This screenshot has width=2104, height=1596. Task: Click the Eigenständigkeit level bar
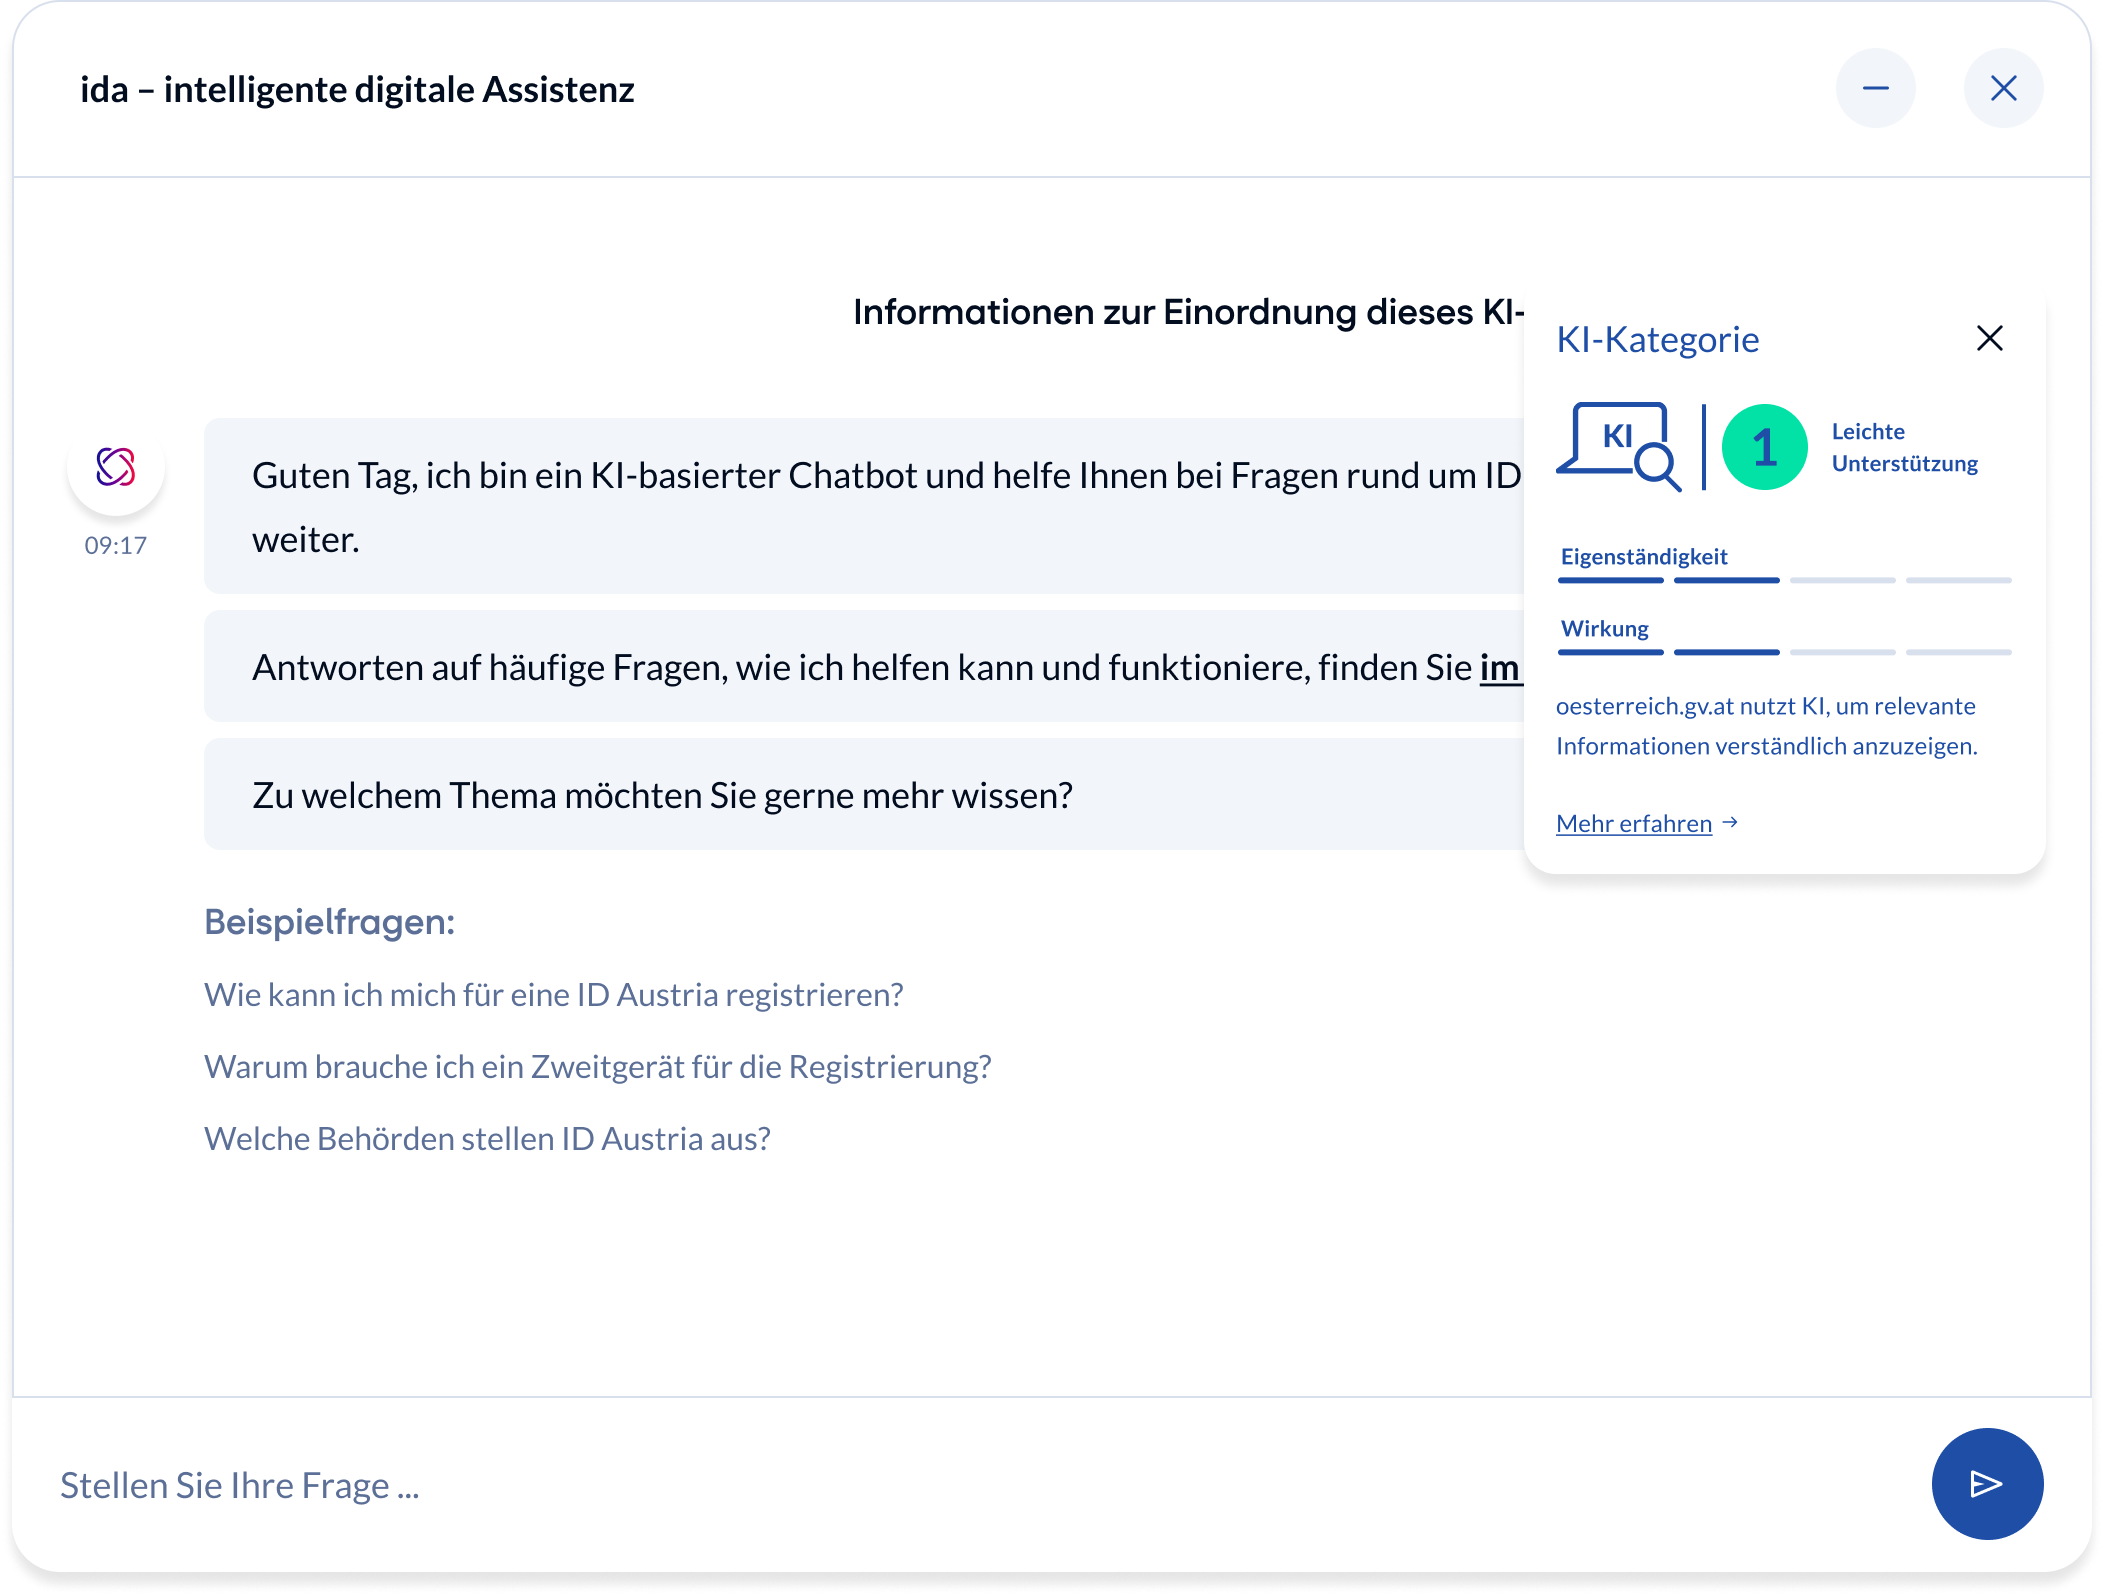1785,580
